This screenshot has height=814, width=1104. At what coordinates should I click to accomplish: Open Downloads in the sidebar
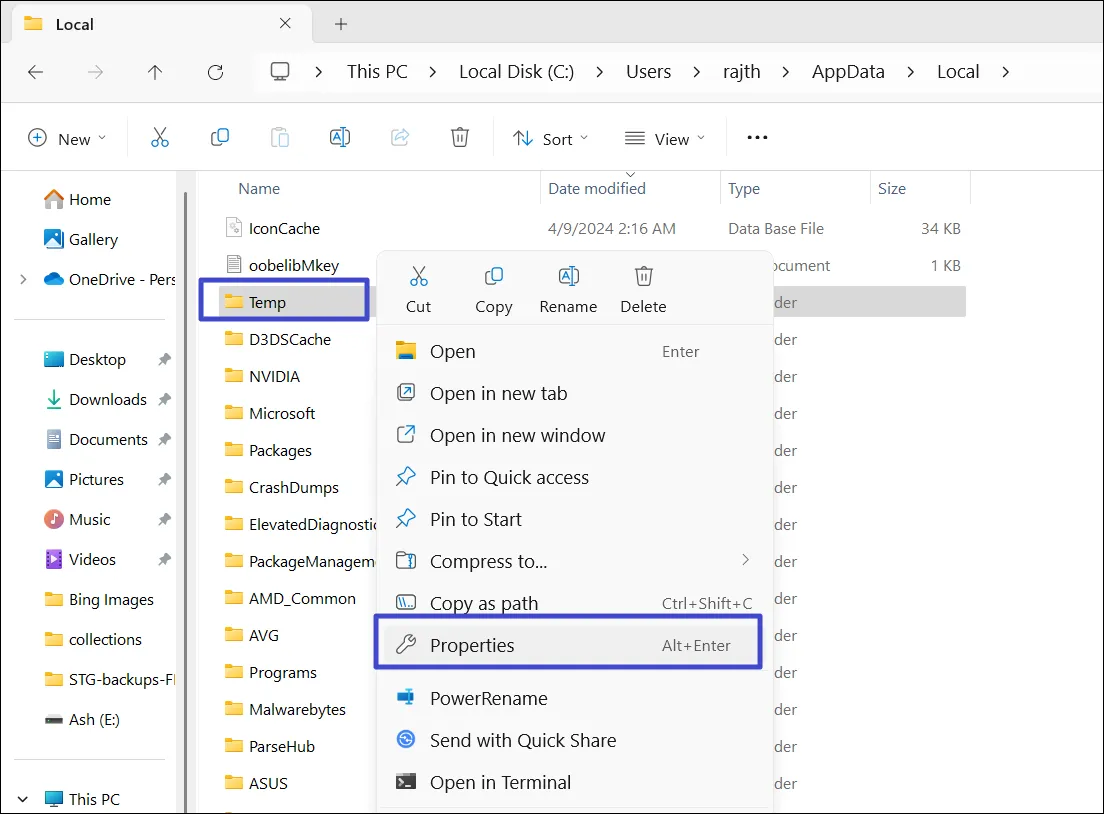point(107,399)
